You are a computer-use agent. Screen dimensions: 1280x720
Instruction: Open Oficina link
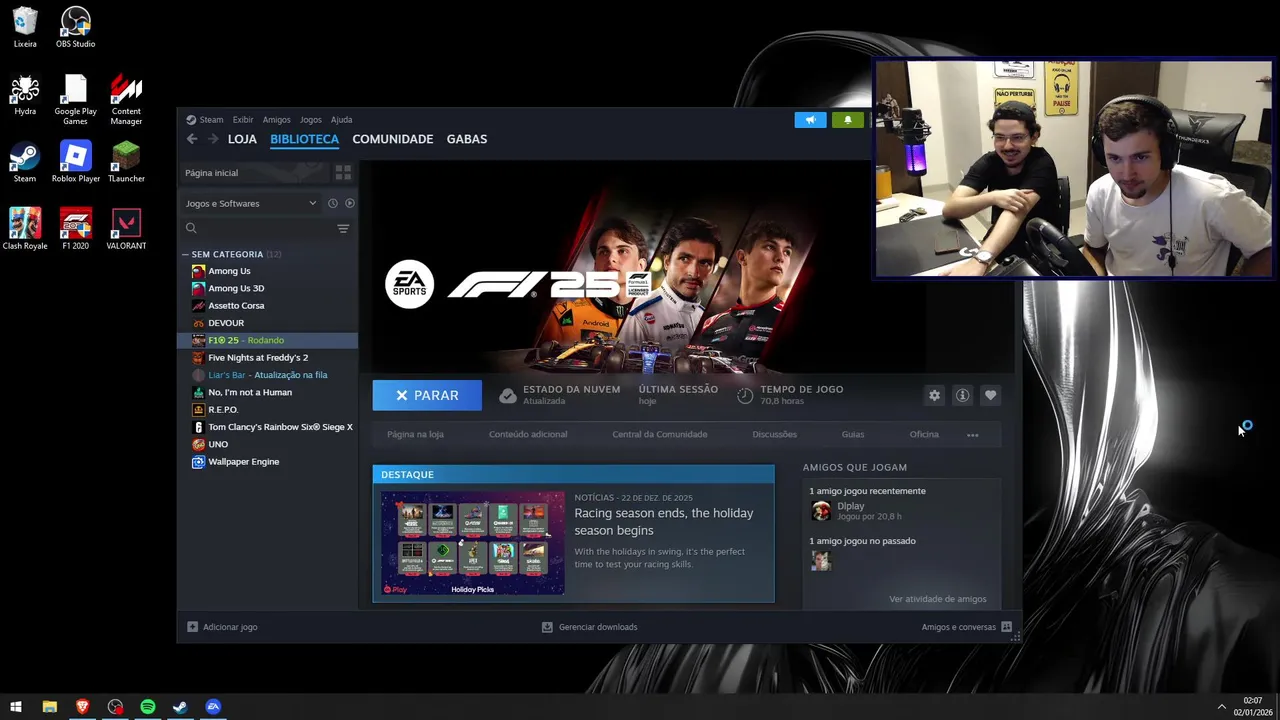point(924,434)
